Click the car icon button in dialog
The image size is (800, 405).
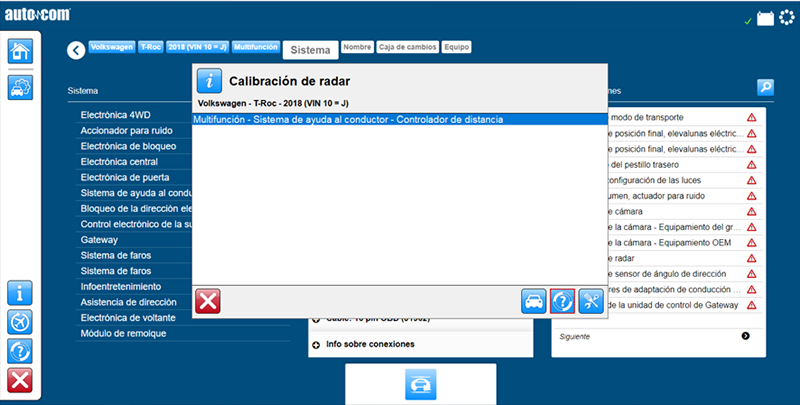tap(534, 301)
